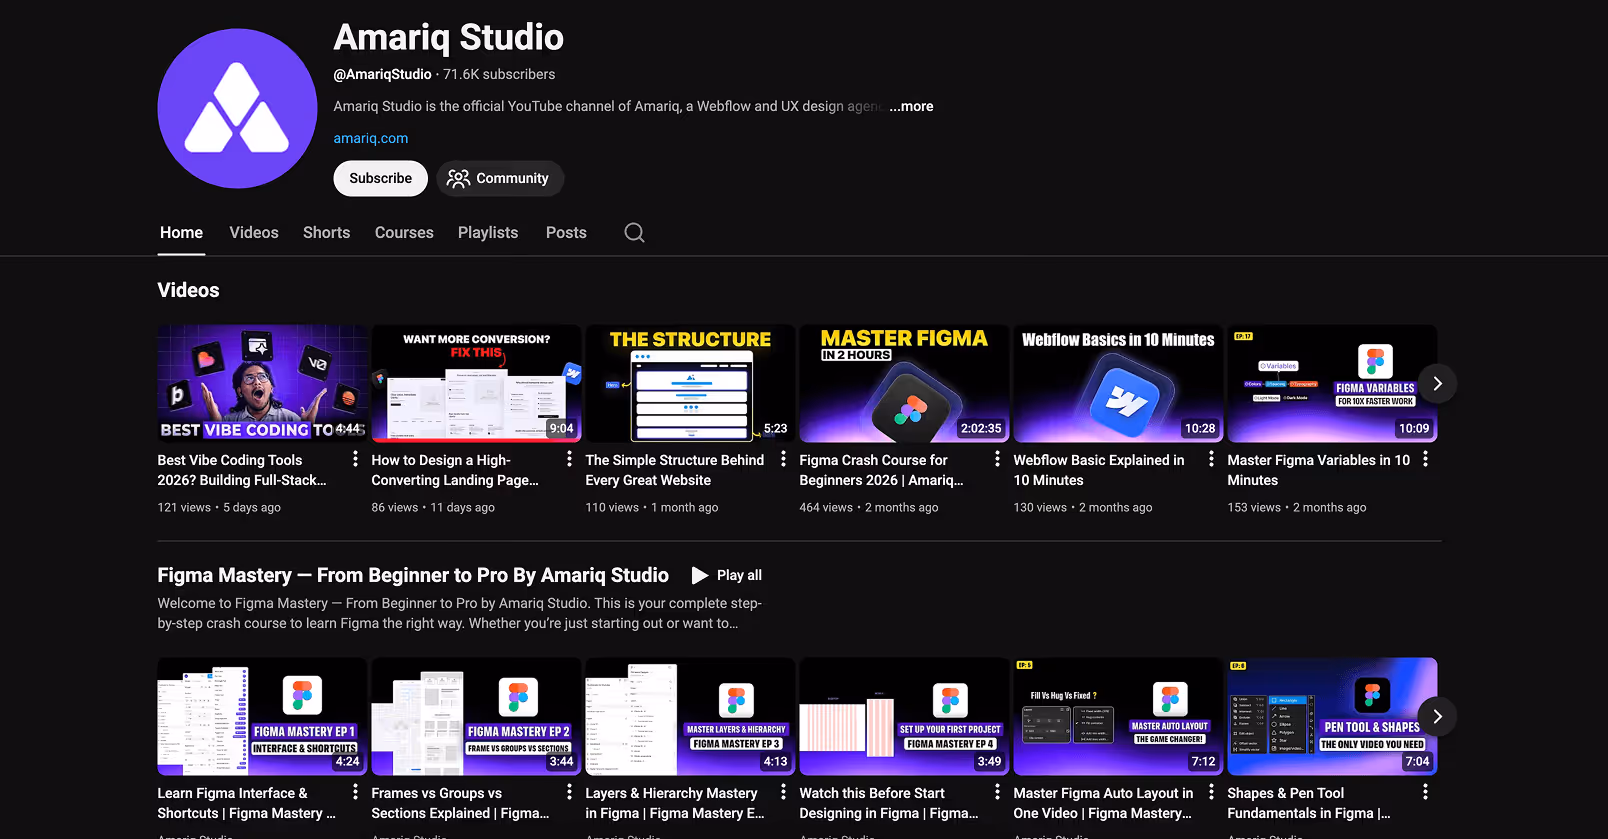Screen dimensions: 1608x839
Task: Open The Structure video thumbnail
Action: (x=690, y=383)
